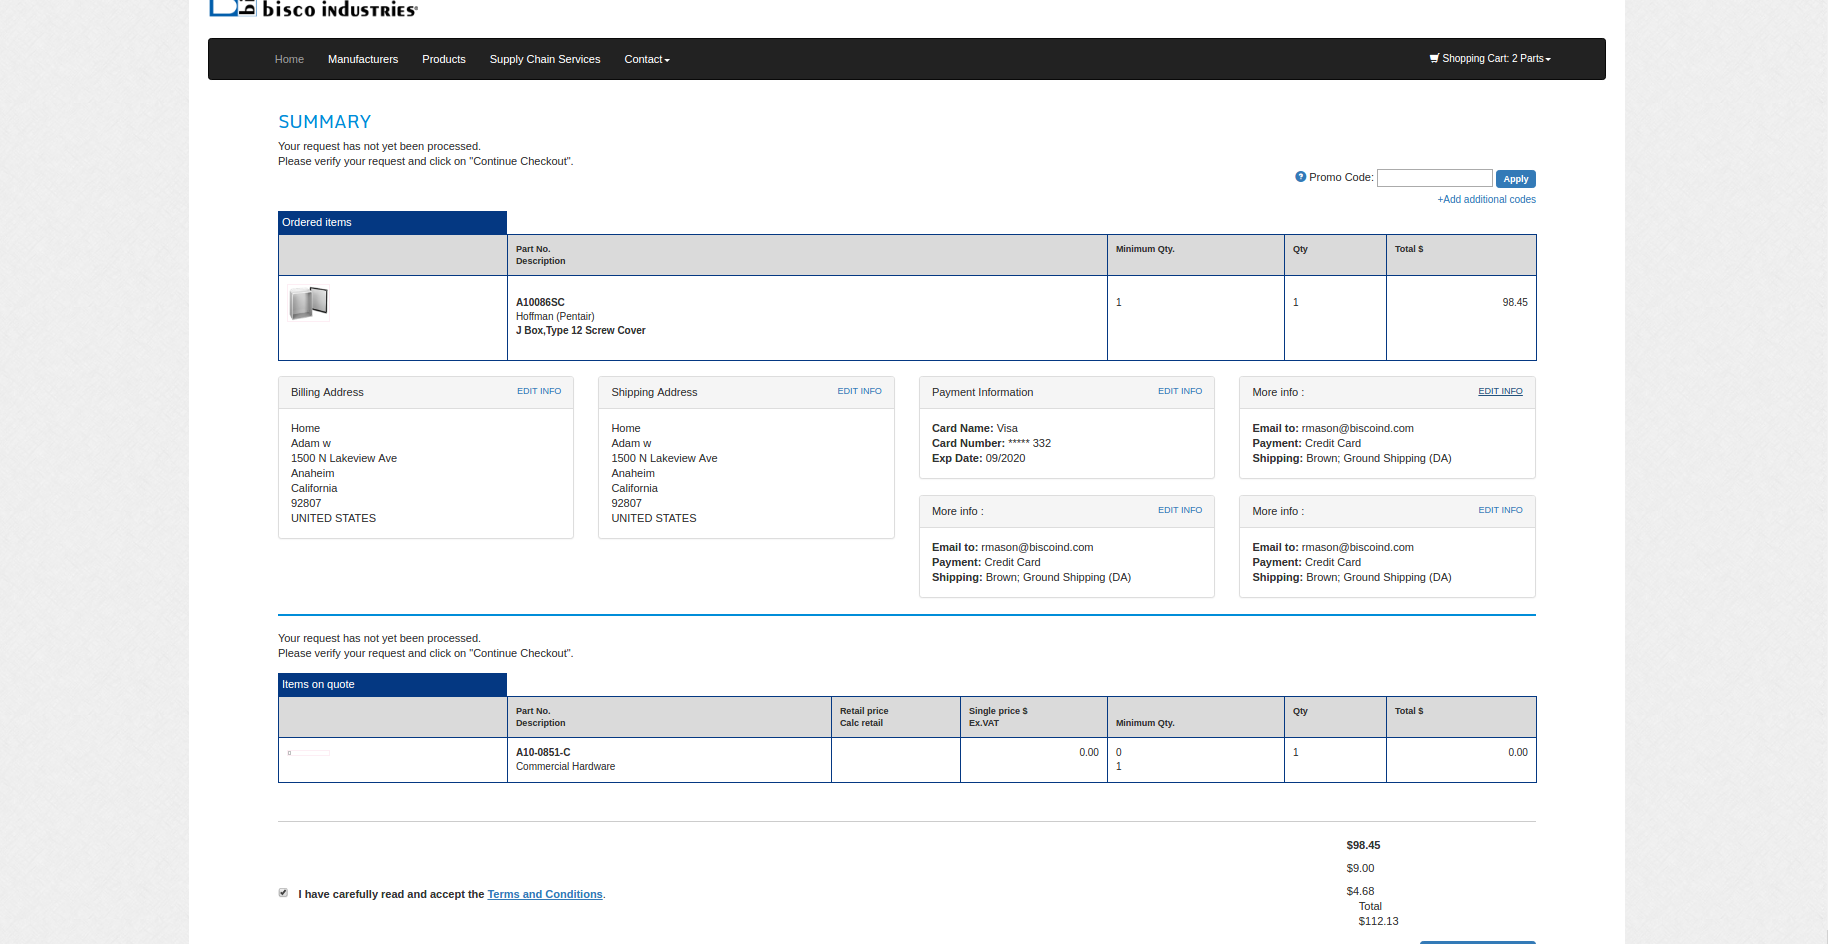Open the Shopping Cart 2 Parts dropdown
The image size is (1828, 944).
pyautogui.click(x=1490, y=59)
